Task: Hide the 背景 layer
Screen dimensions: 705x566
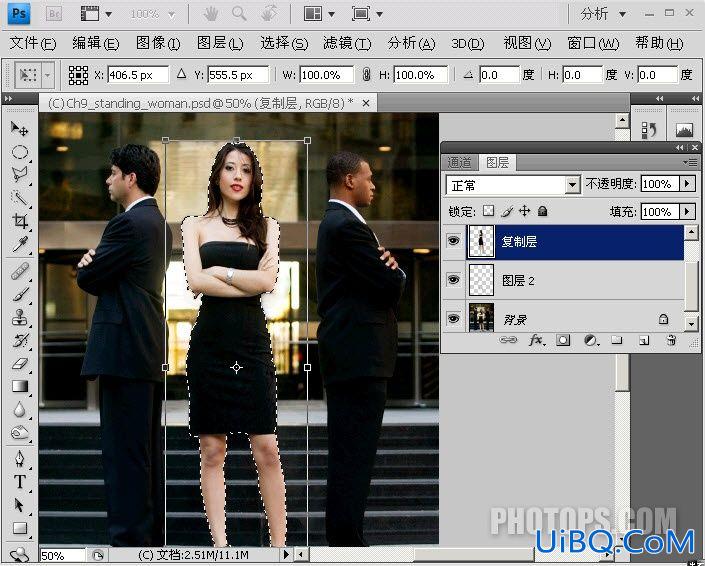Action: [x=454, y=319]
